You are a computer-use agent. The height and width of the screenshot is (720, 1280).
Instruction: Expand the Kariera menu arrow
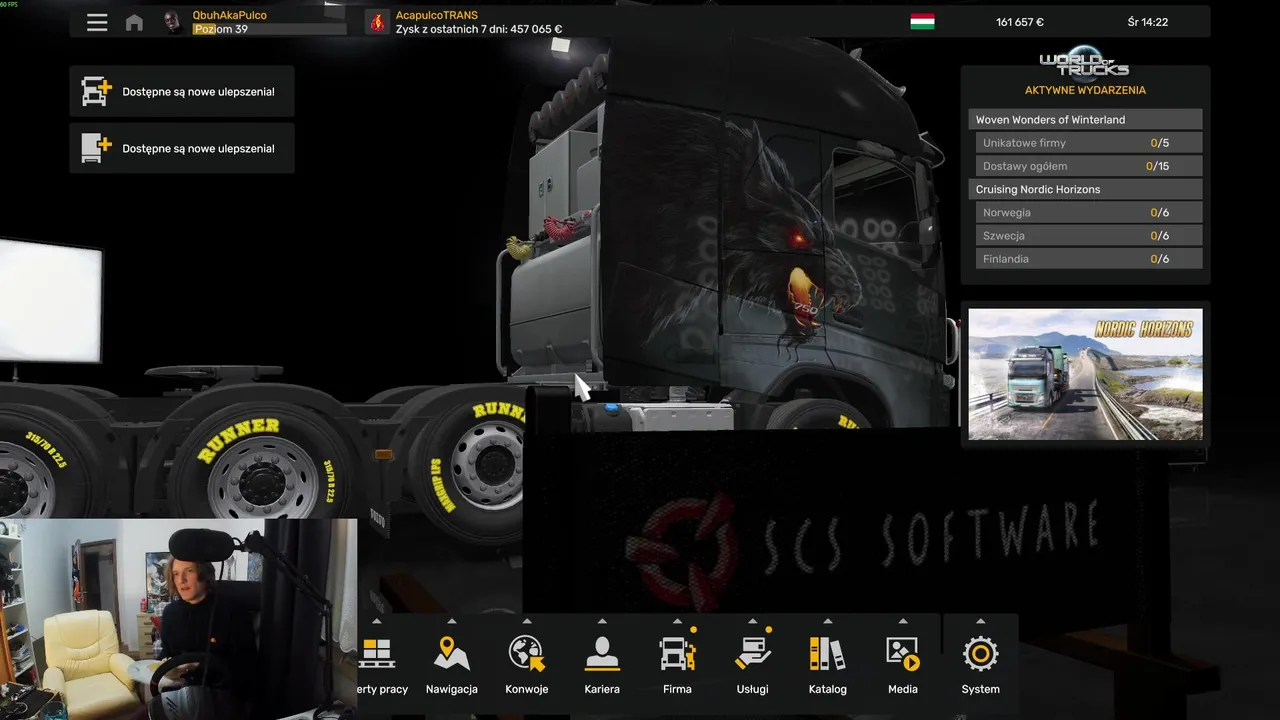602,621
